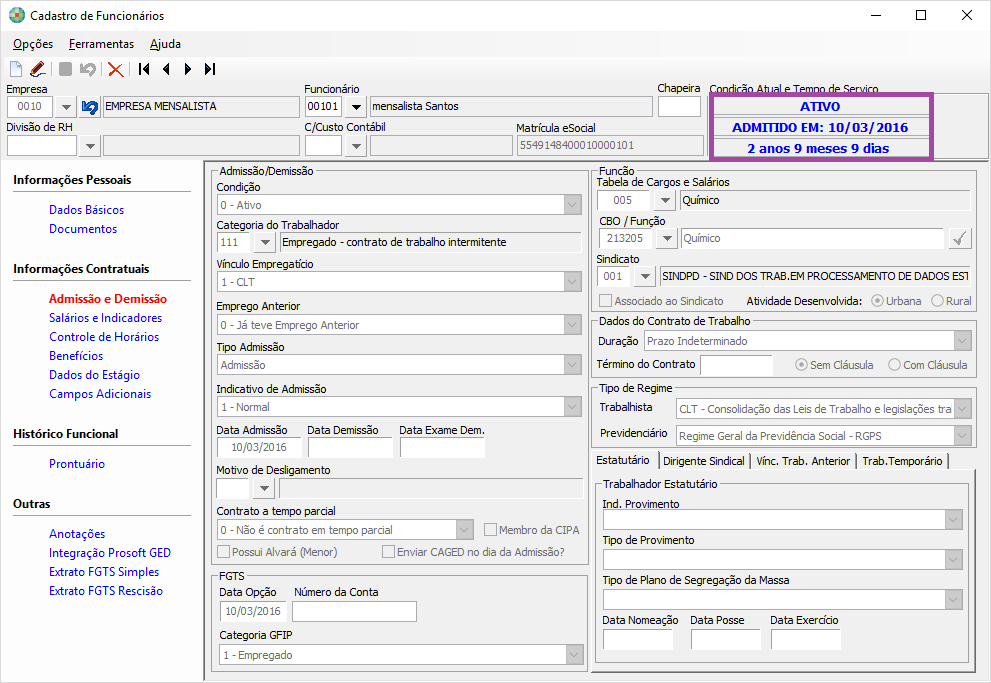Click the checkmark button next to CBO / Função
This screenshot has width=991, height=683.
[959, 238]
